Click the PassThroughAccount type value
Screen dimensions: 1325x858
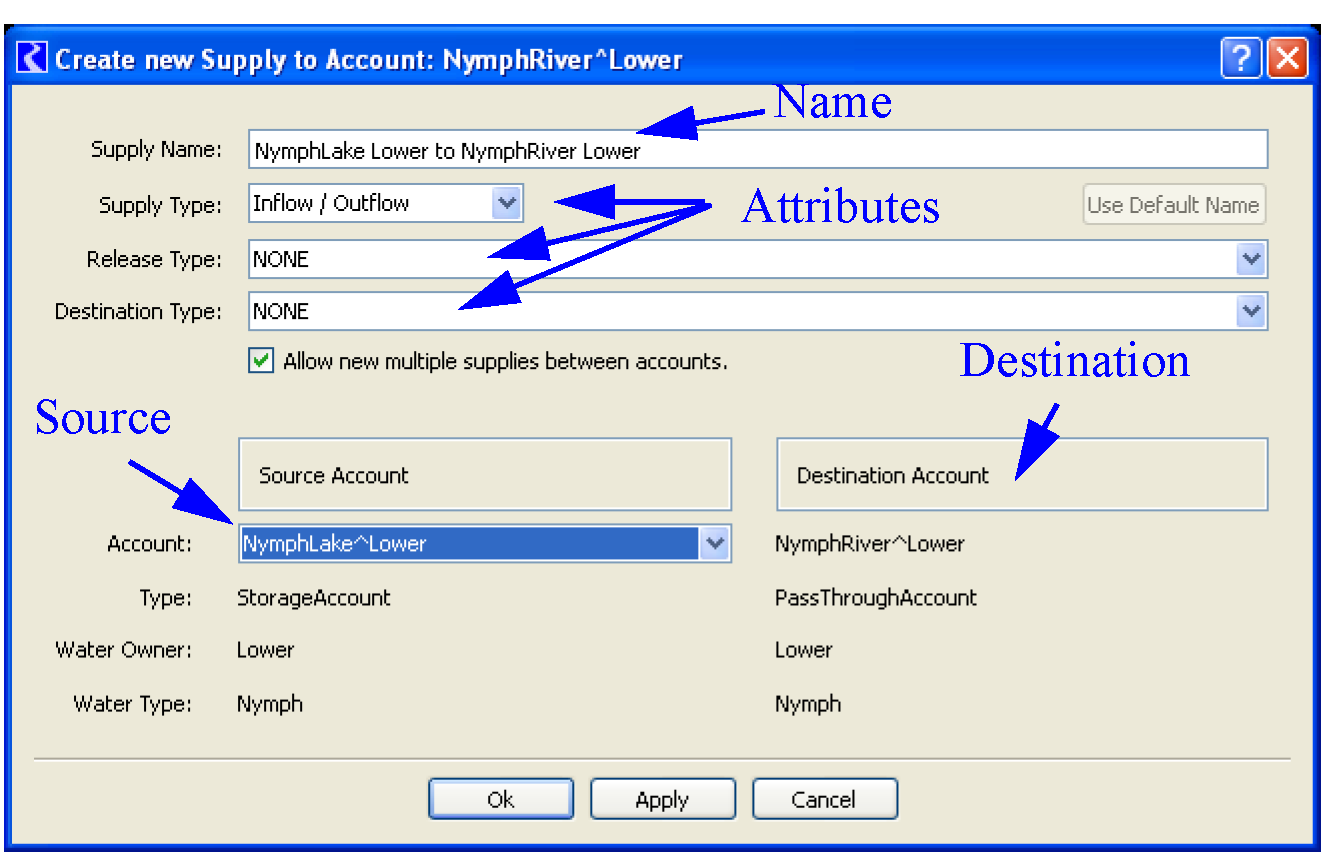coord(875,598)
